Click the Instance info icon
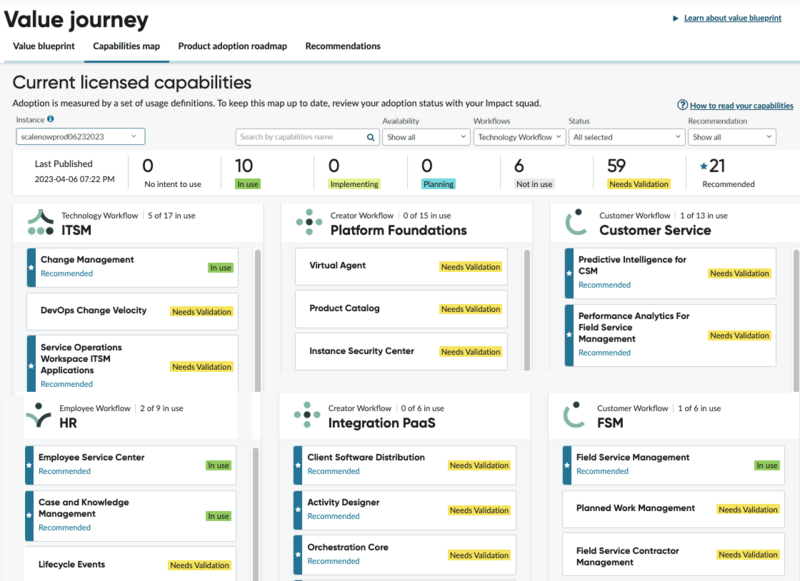 [x=51, y=119]
